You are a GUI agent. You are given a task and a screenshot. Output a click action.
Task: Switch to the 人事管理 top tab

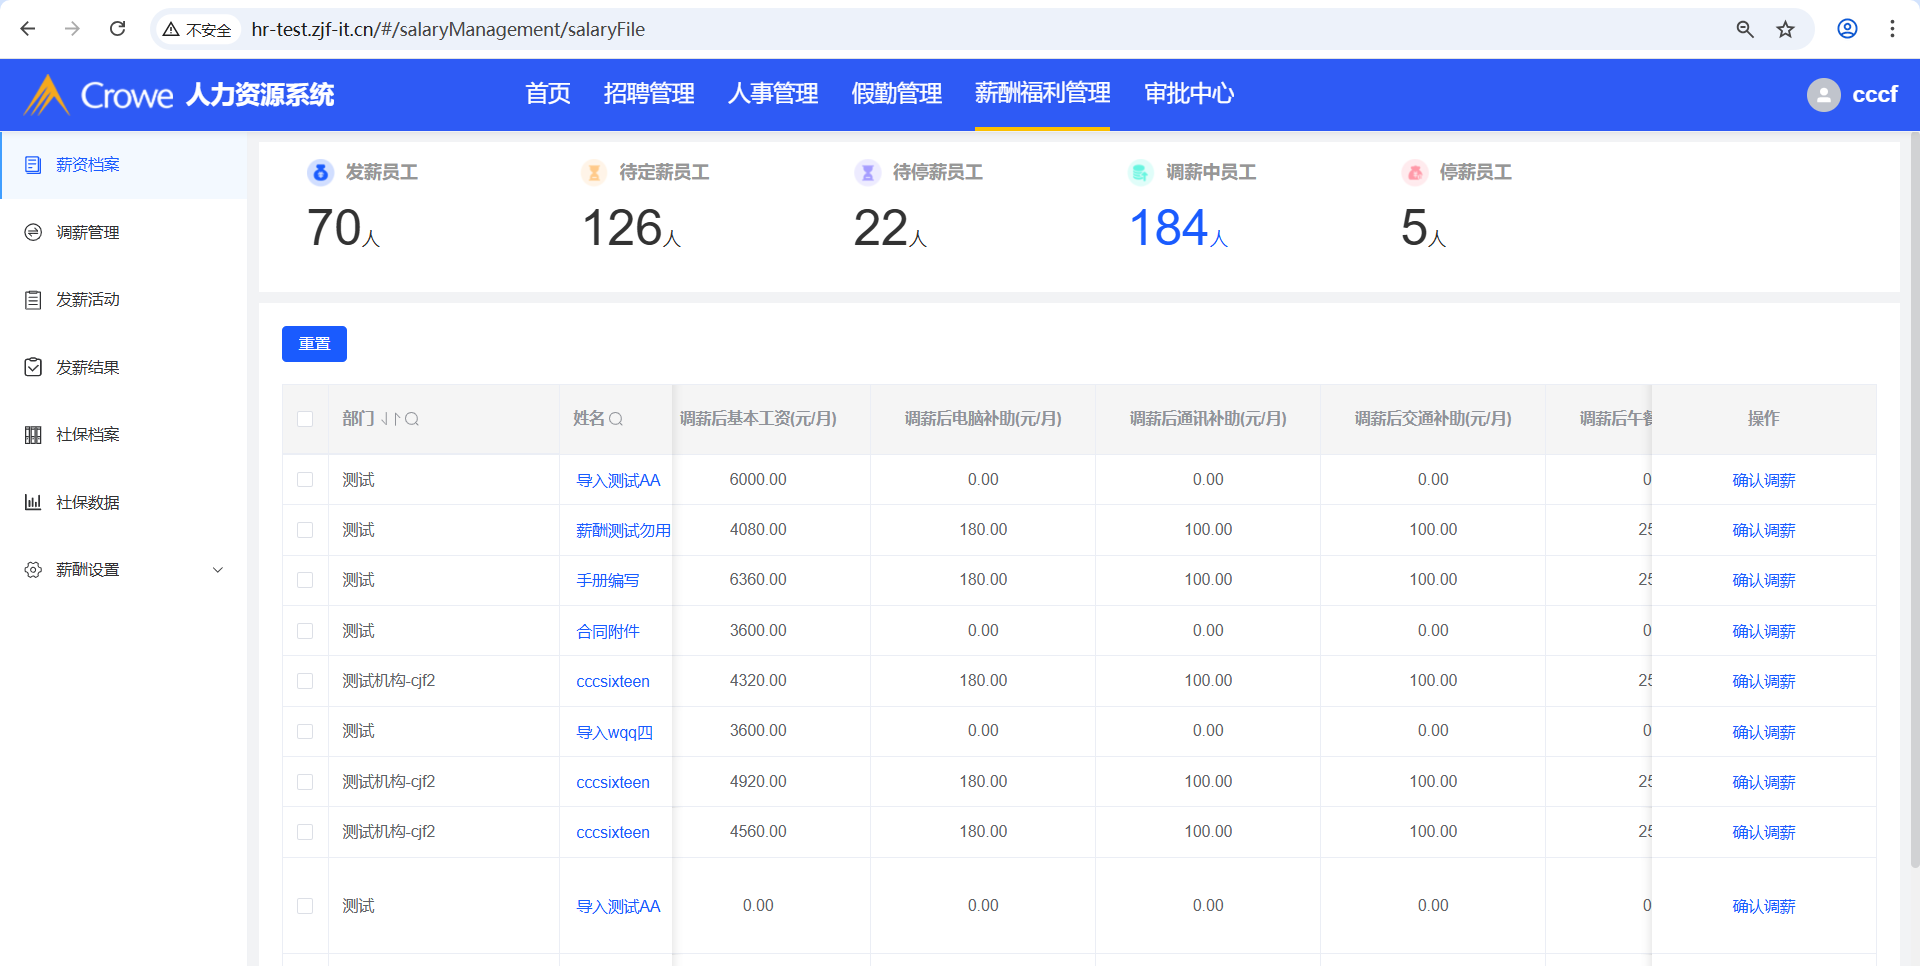tap(772, 94)
